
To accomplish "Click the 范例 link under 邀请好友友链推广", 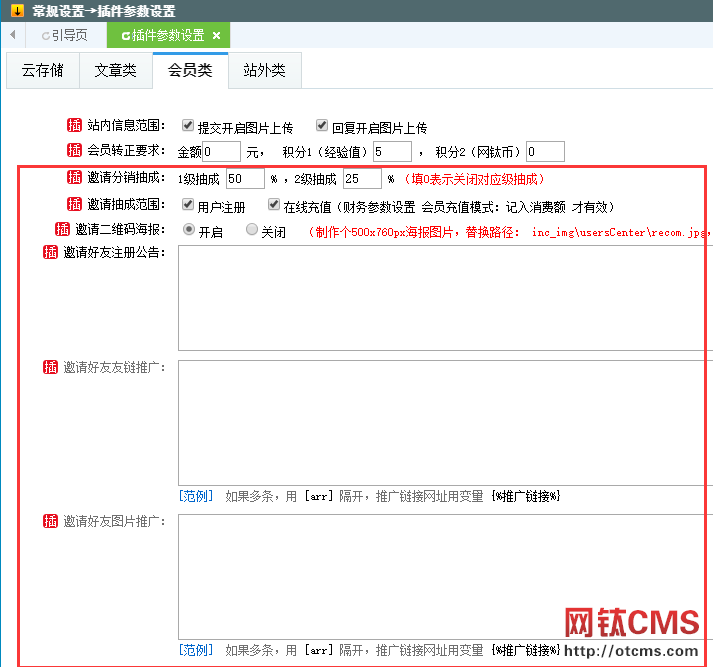I will pyautogui.click(x=196, y=496).
